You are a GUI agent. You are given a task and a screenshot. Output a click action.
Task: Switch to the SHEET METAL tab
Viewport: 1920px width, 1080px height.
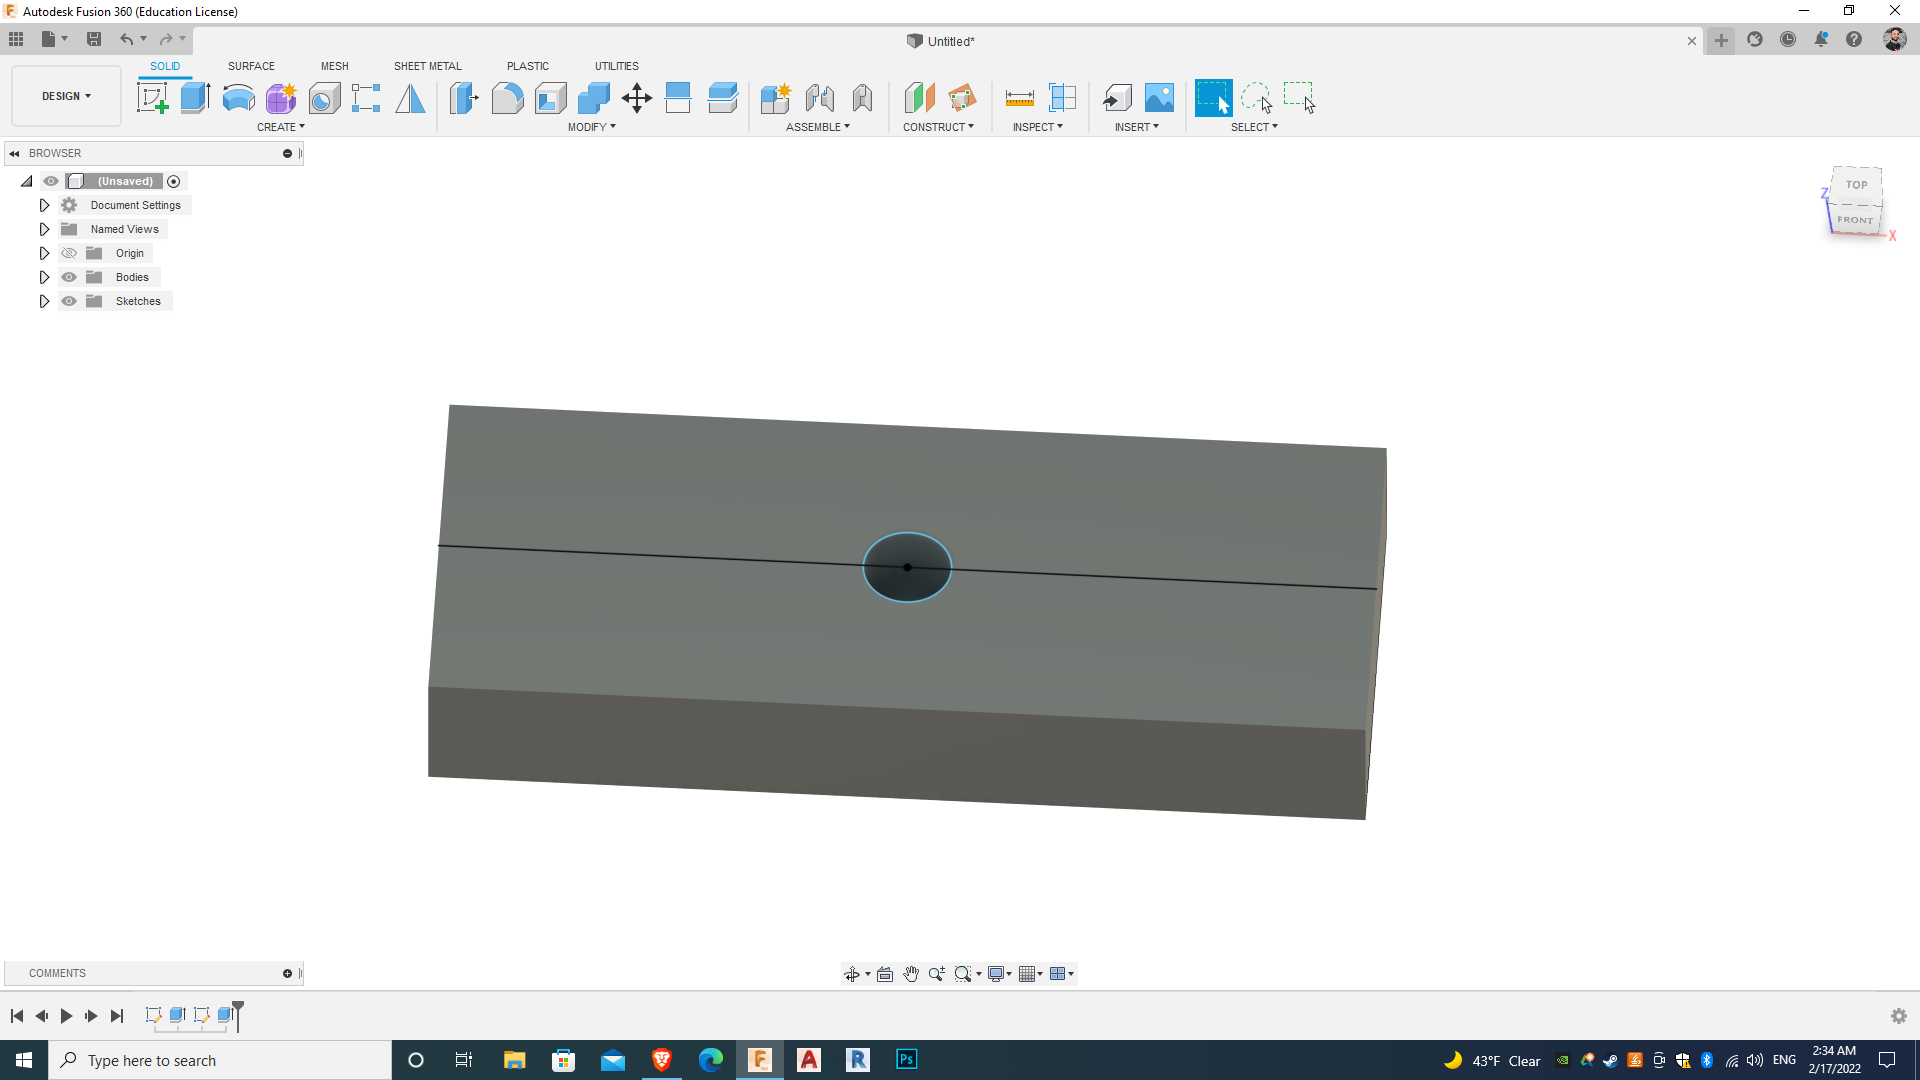[428, 66]
